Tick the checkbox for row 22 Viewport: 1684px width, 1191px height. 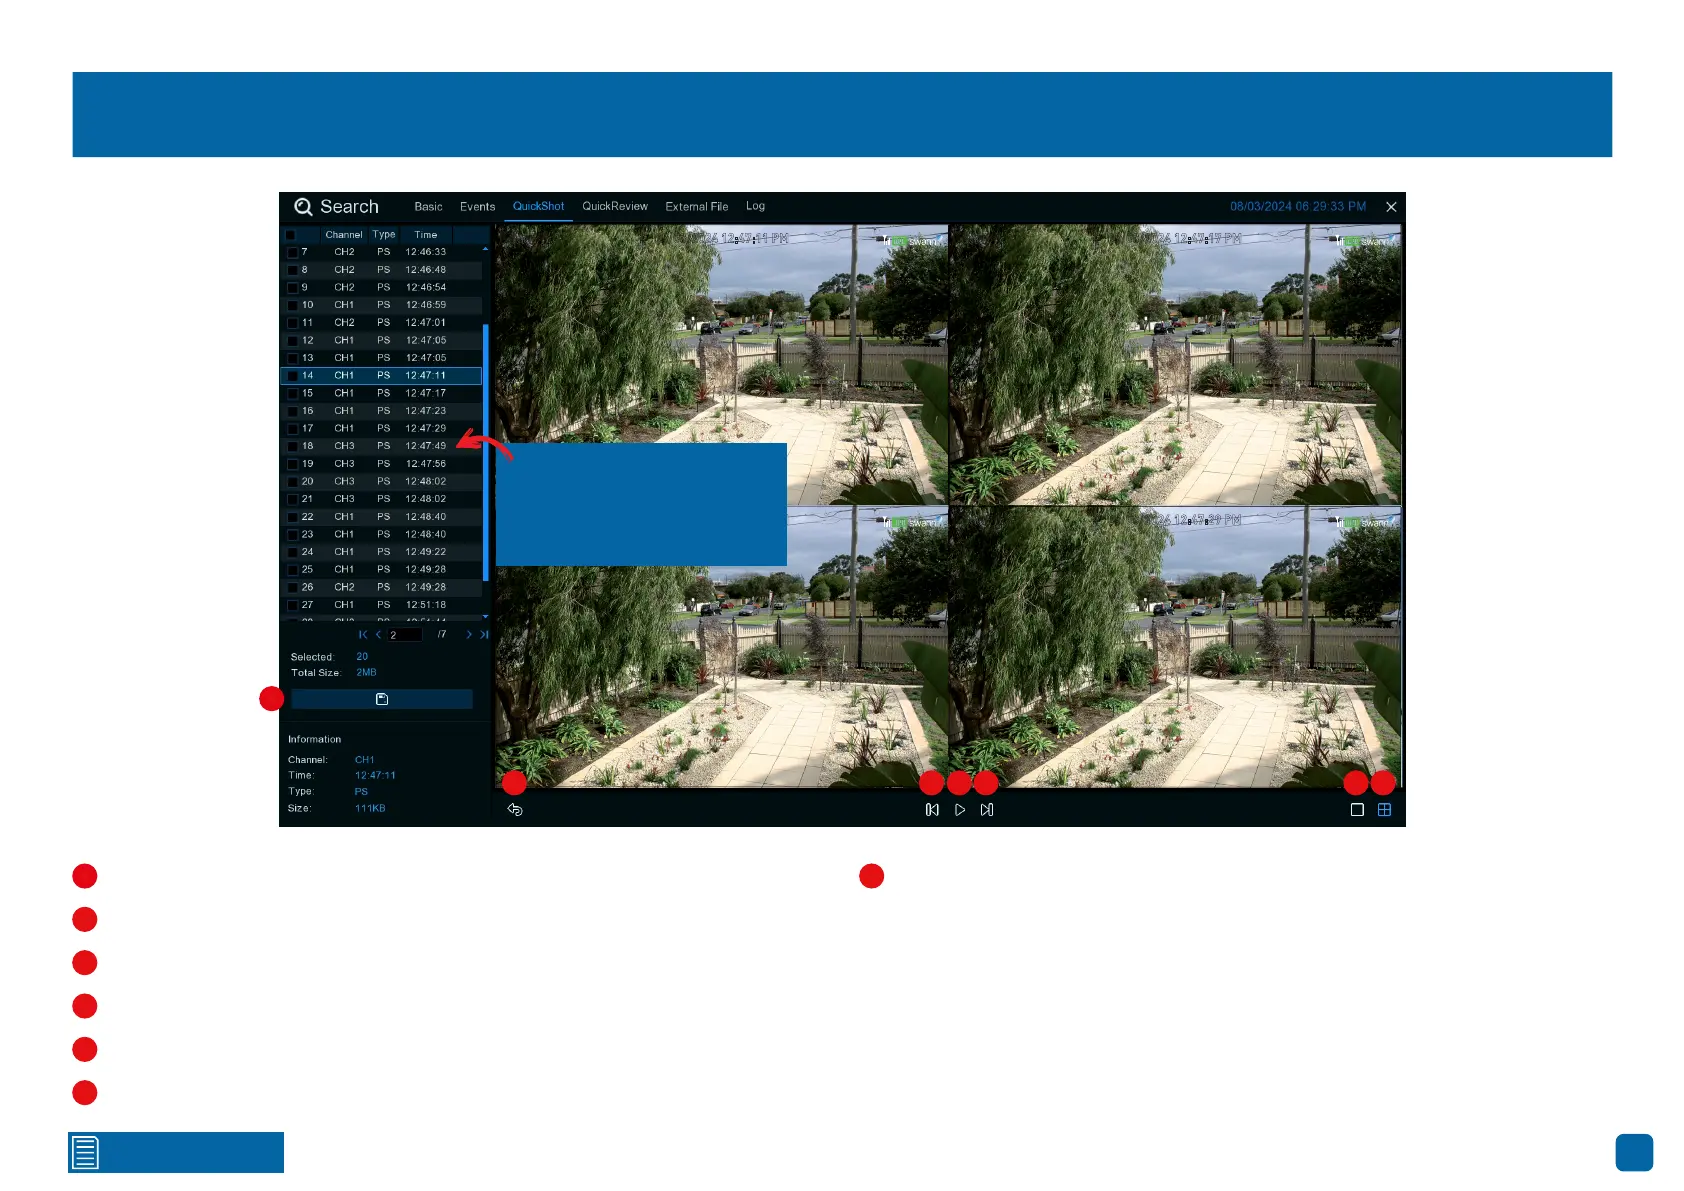[292, 517]
